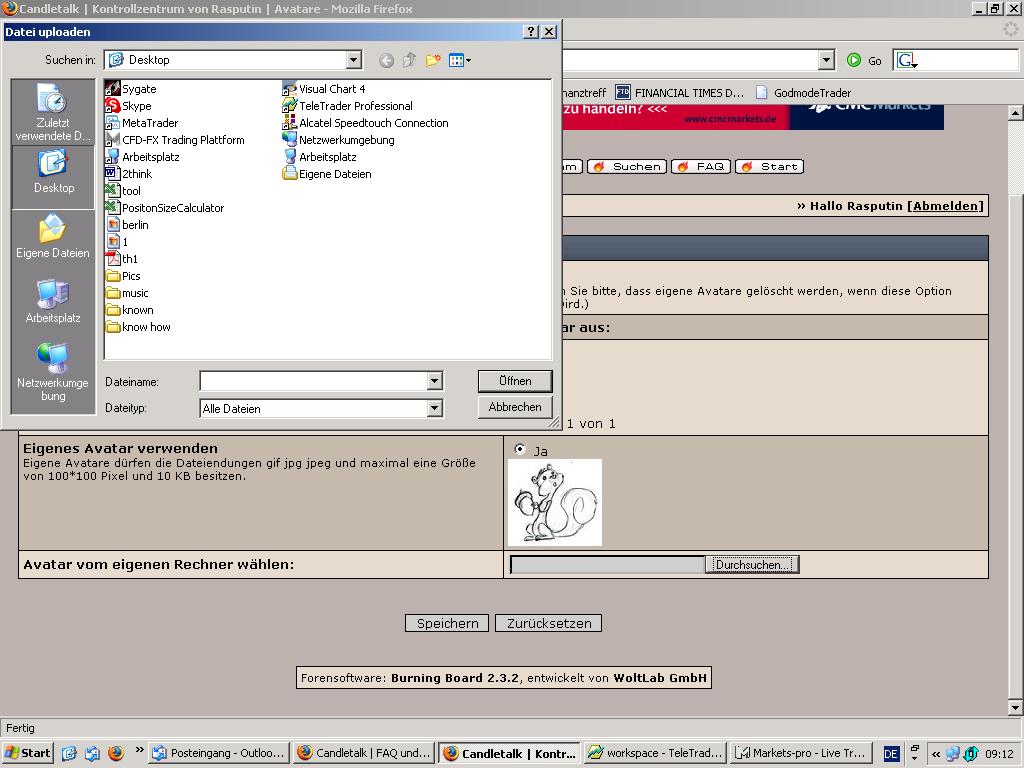Expand hidden system tray icons
The width and height of the screenshot is (1024, 768).
point(936,754)
